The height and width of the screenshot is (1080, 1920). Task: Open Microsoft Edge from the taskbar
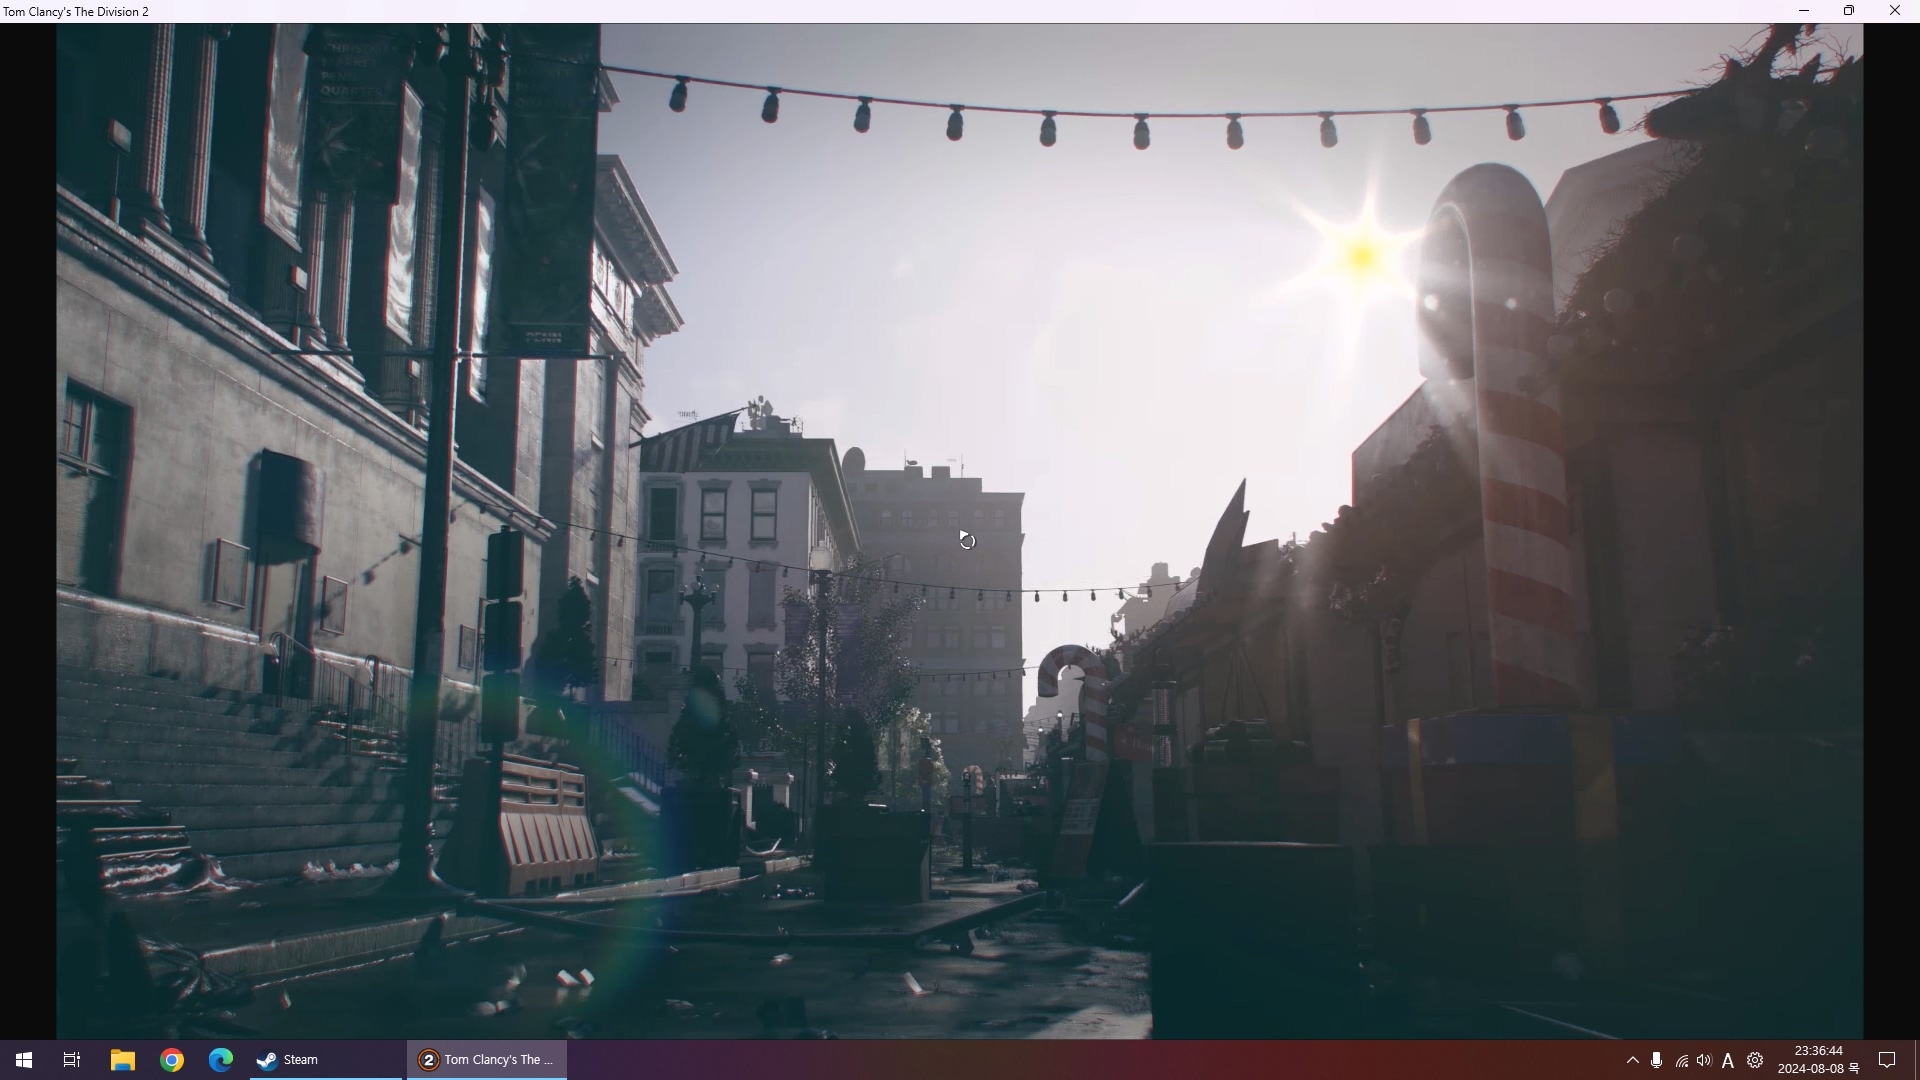221,1060
